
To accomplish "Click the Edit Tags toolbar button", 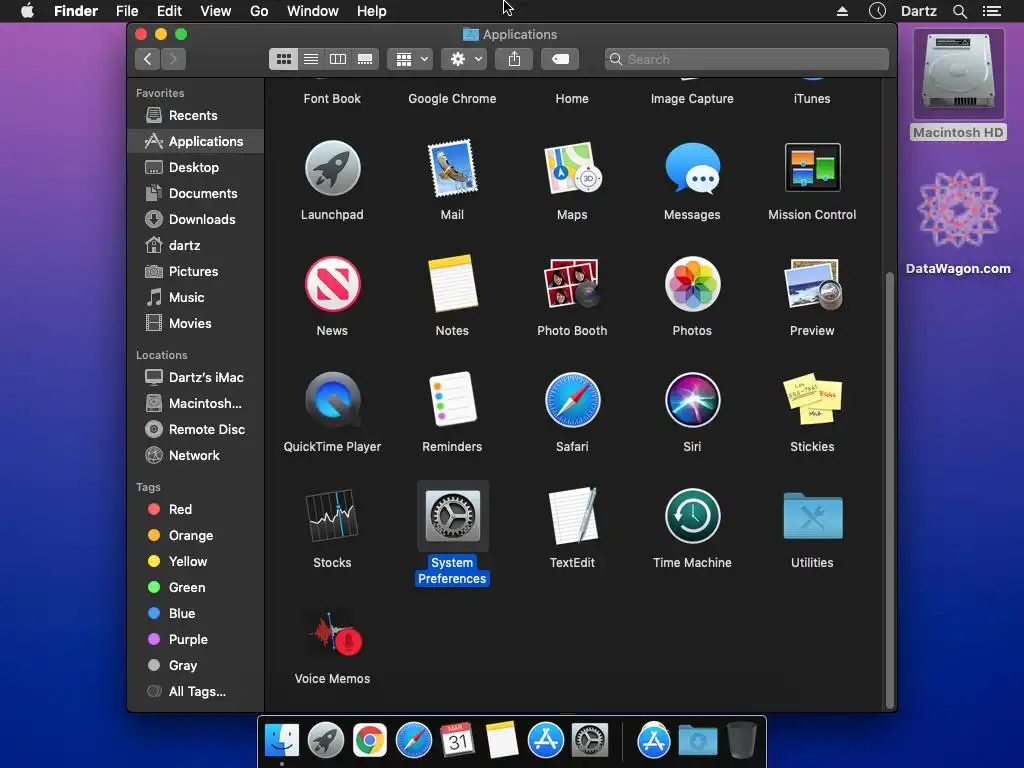I will pos(560,59).
